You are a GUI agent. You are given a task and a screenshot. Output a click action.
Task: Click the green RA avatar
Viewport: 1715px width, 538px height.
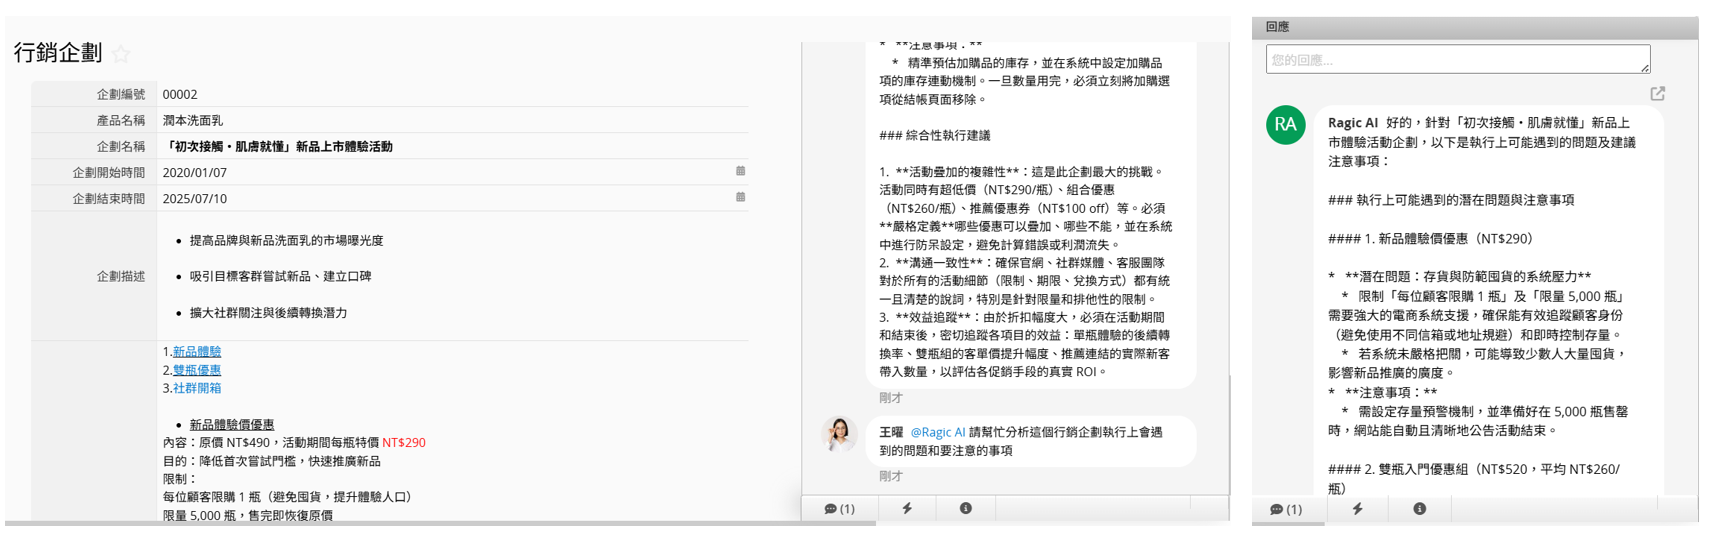[x=1285, y=125]
